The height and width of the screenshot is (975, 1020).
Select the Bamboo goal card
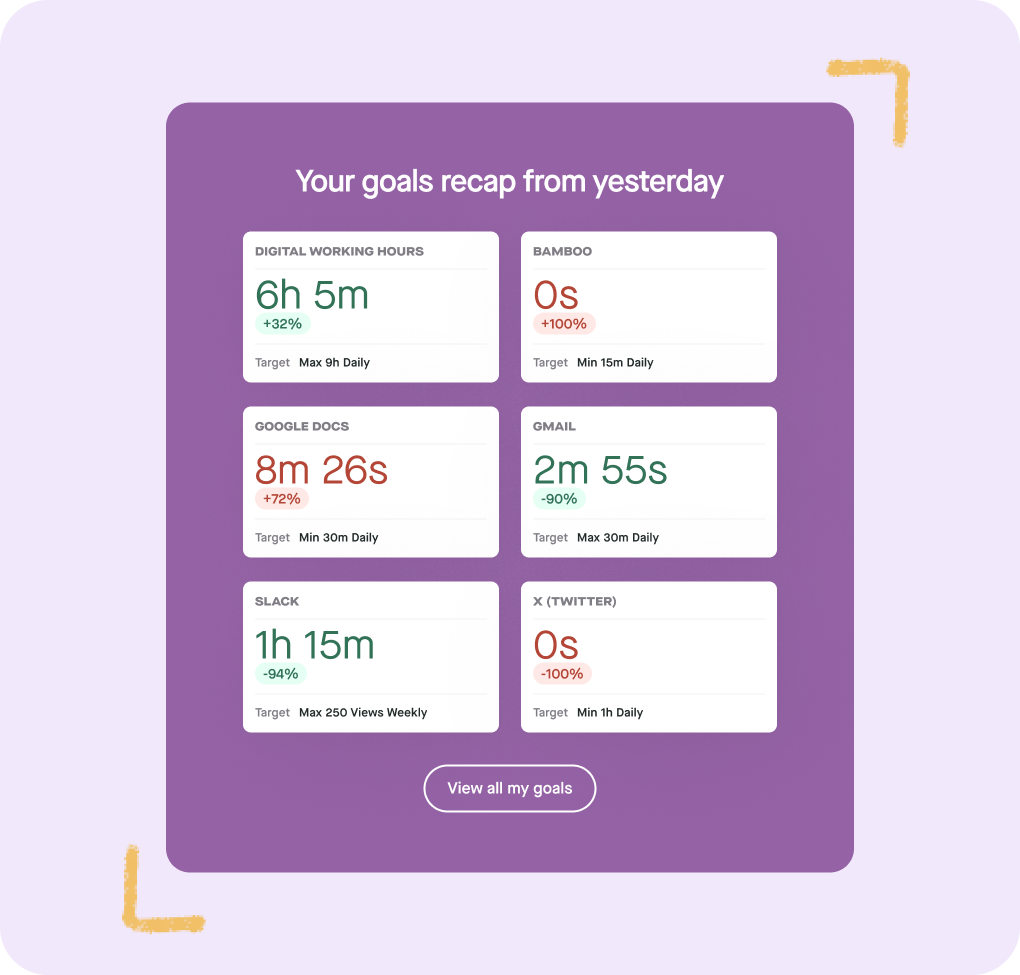pyautogui.click(x=648, y=306)
